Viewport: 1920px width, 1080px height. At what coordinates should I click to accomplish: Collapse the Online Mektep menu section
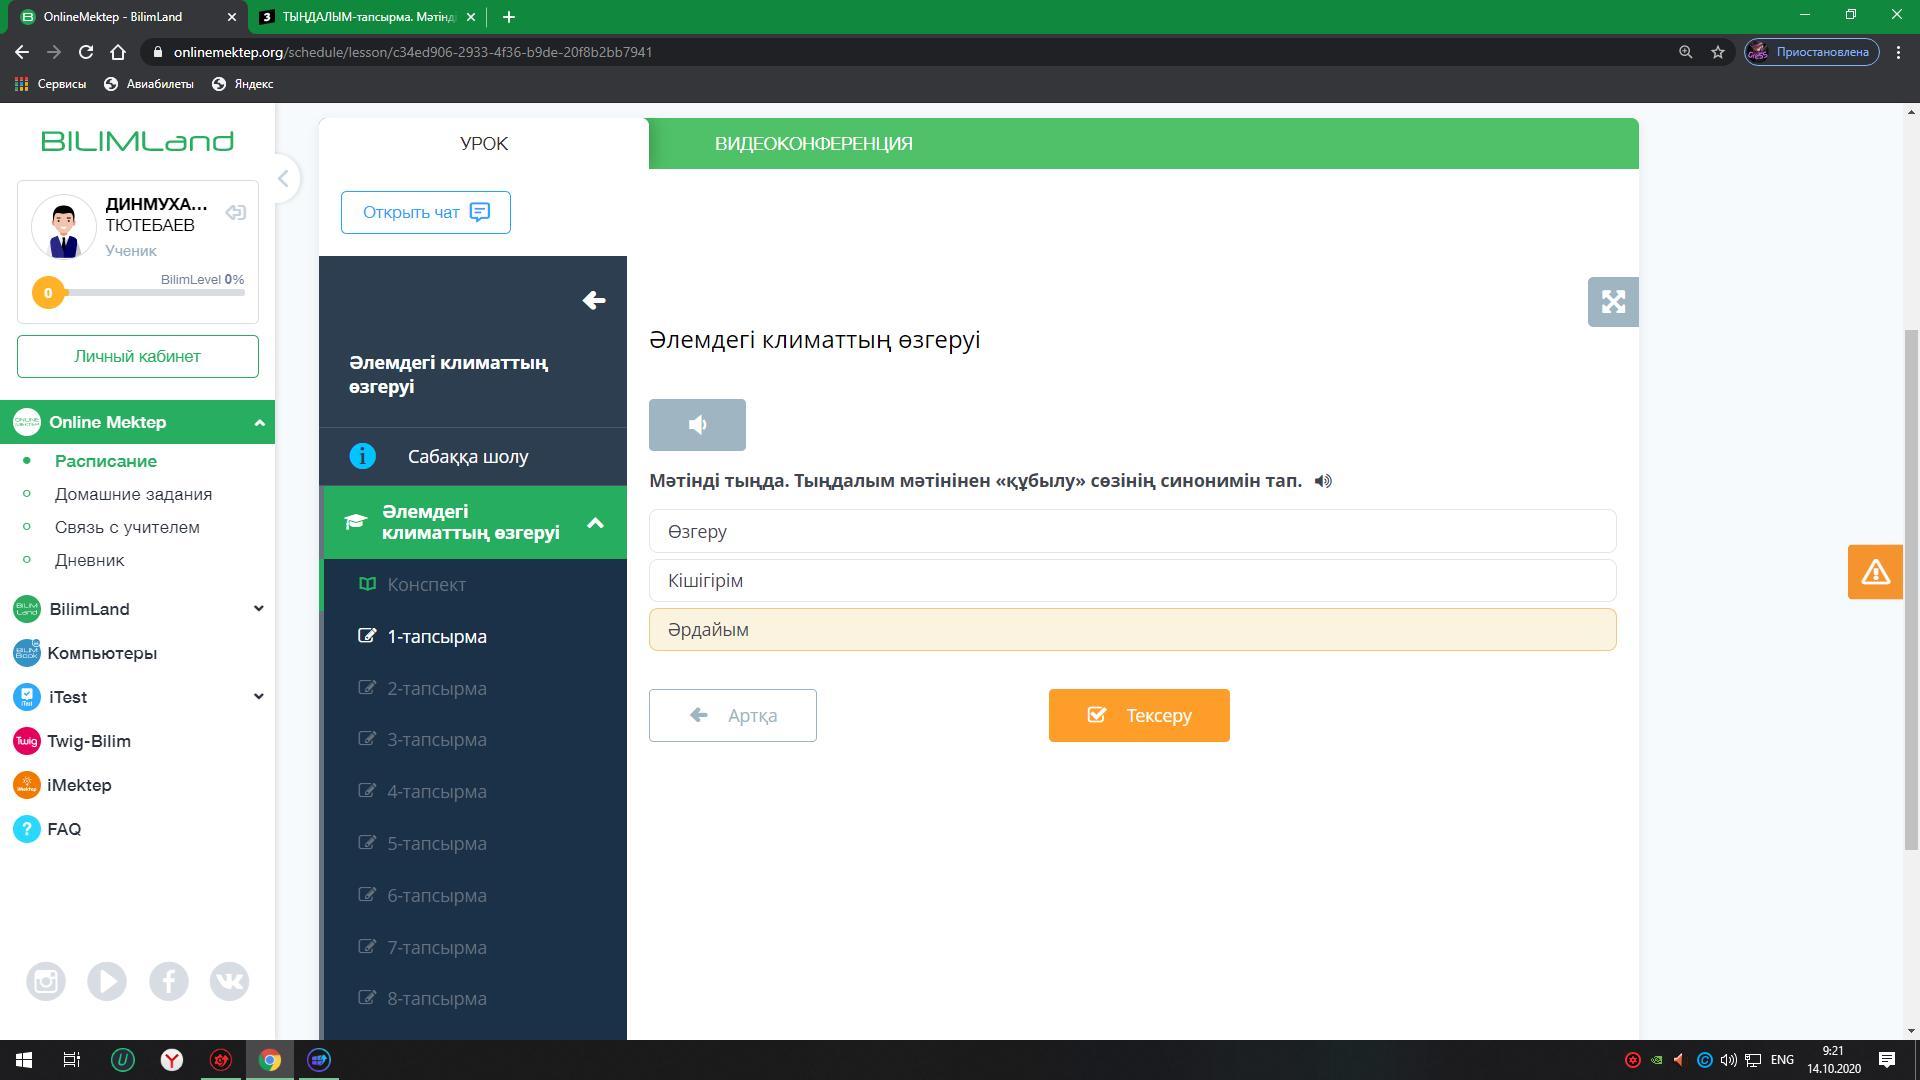259,422
